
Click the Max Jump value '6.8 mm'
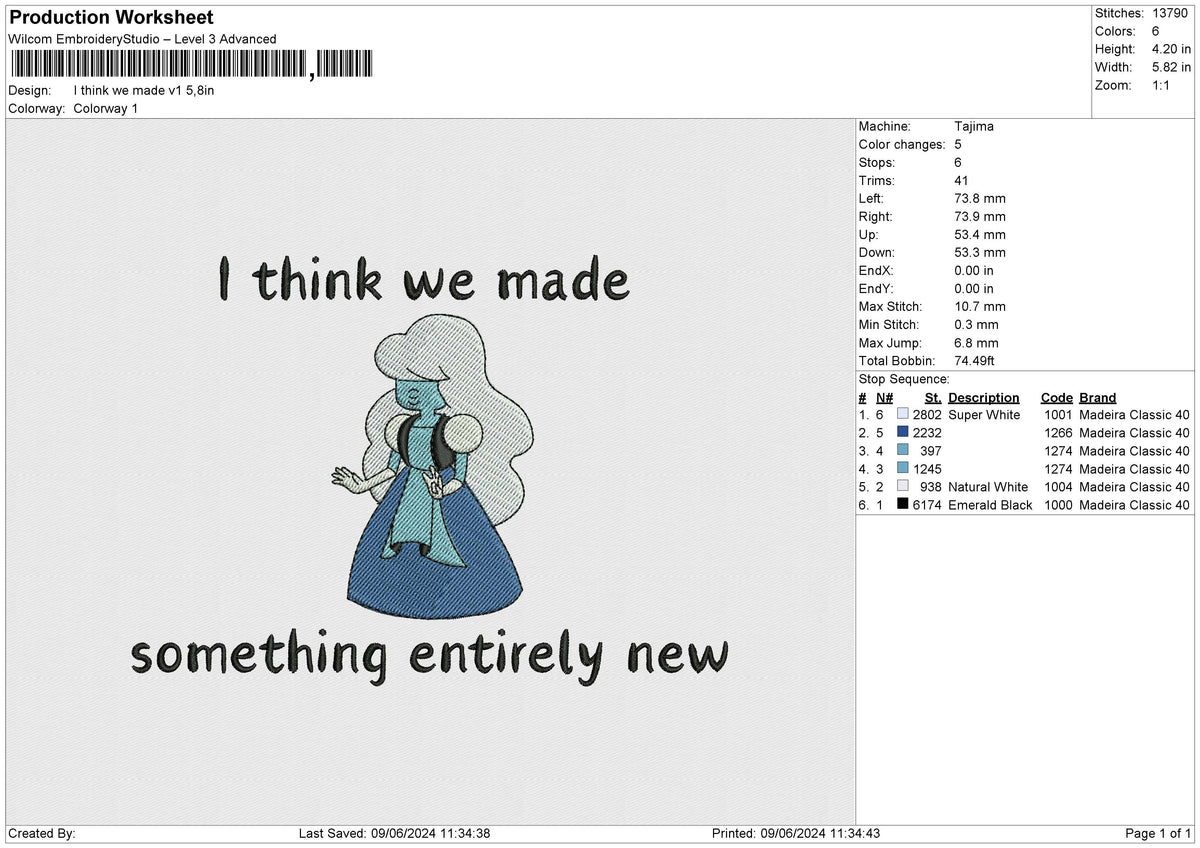pos(976,342)
